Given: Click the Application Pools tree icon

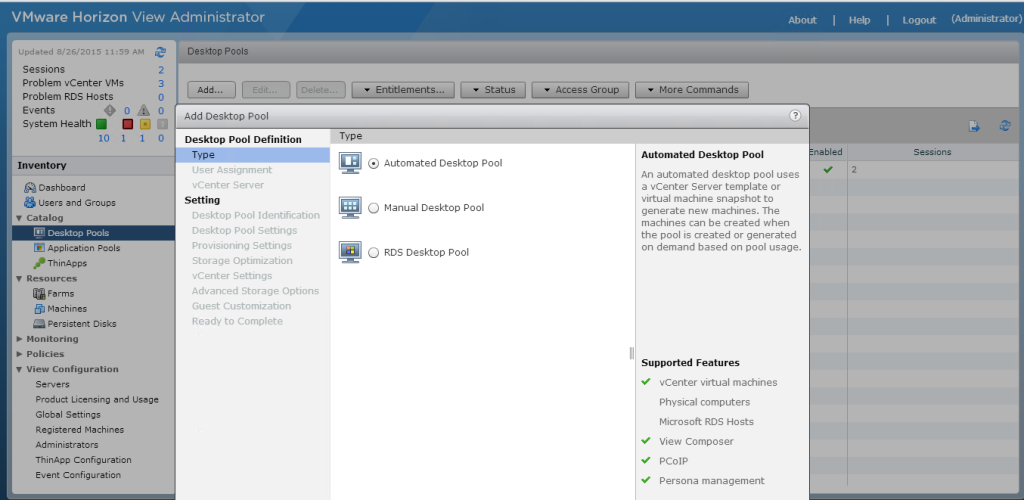Looking at the screenshot, I should coord(39,248).
